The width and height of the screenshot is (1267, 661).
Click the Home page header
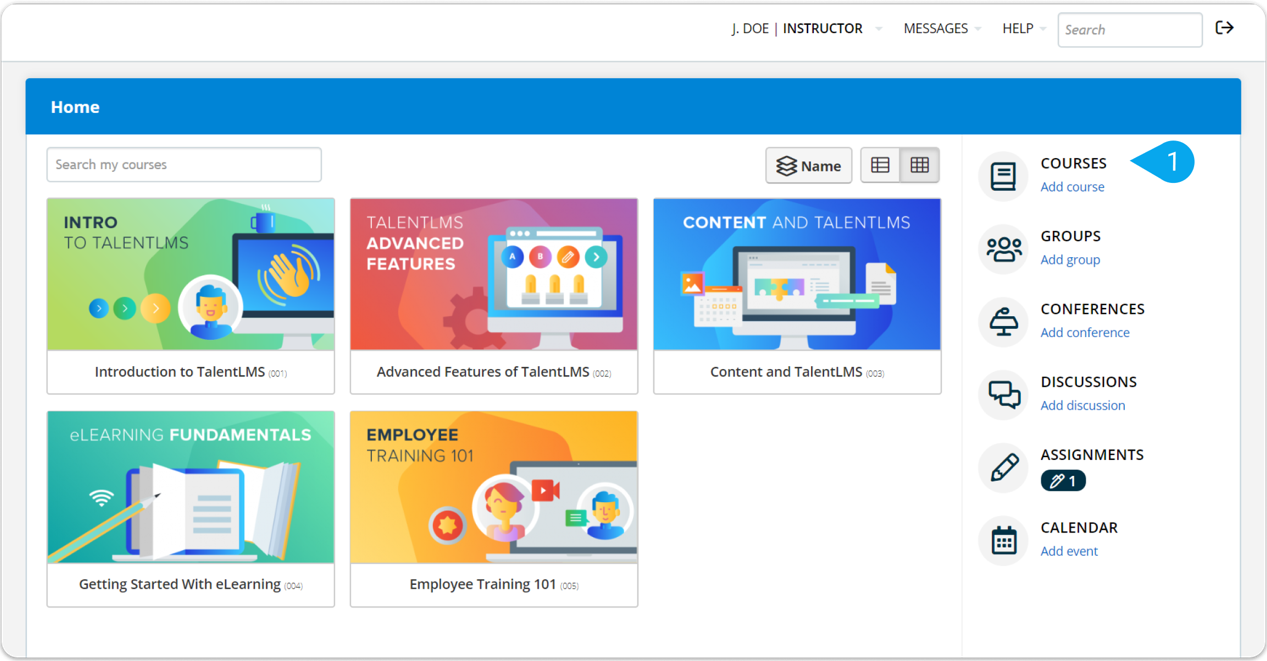(75, 107)
